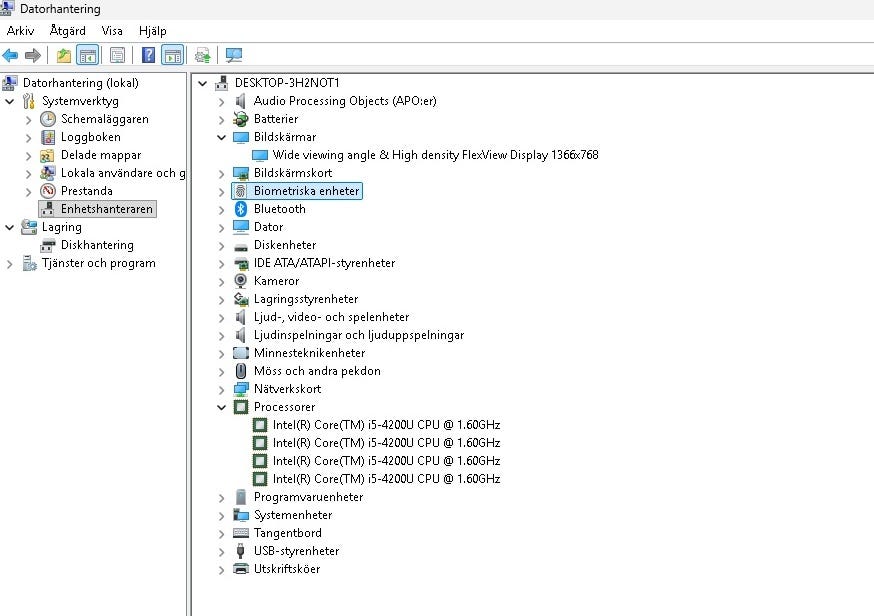Click the properties sheet toolbar icon
874x616 pixels.
click(117, 55)
